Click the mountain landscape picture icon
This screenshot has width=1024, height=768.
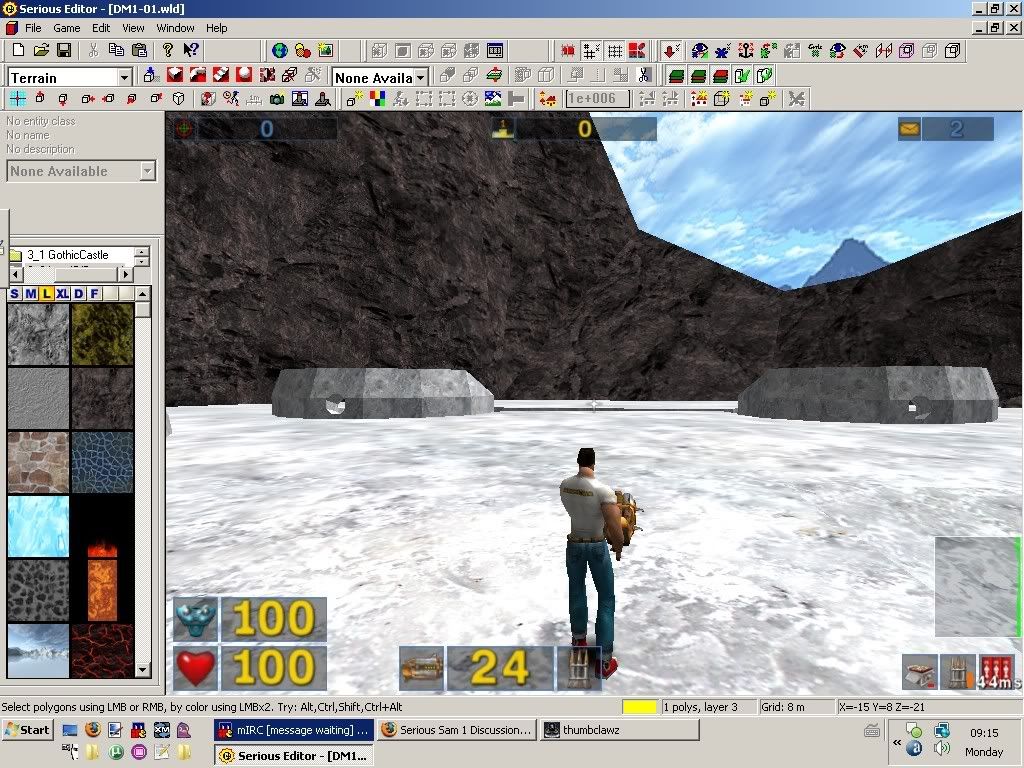[493, 99]
